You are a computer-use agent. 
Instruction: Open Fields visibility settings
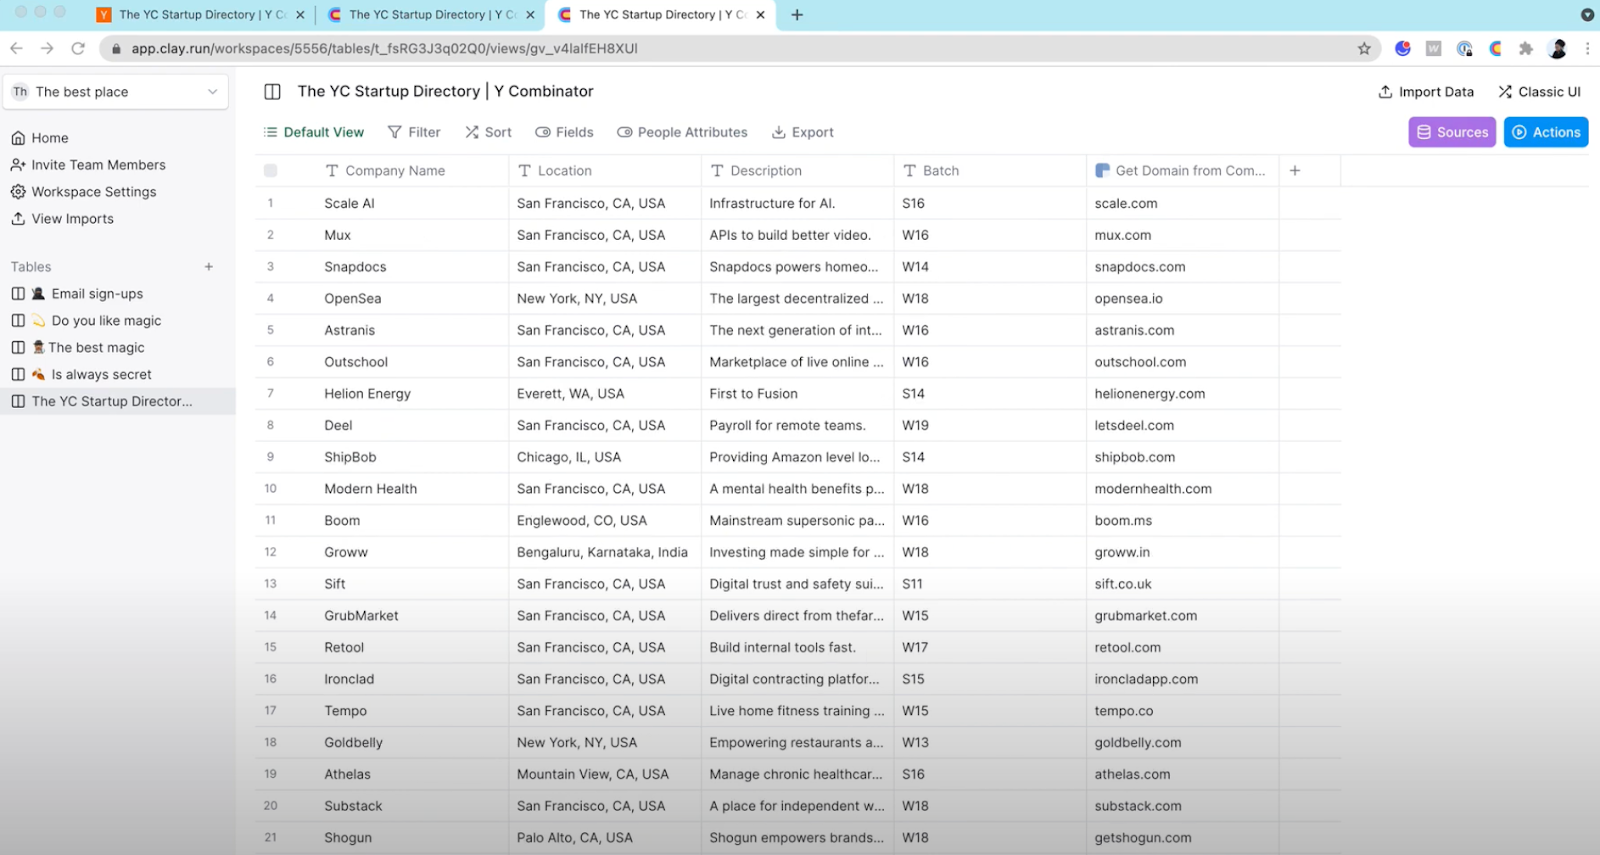point(564,132)
